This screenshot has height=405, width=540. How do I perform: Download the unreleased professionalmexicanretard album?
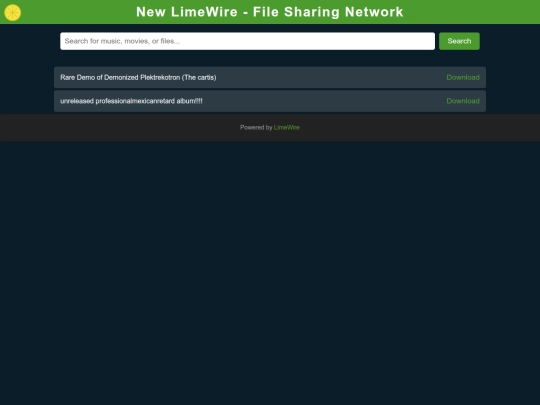click(463, 101)
